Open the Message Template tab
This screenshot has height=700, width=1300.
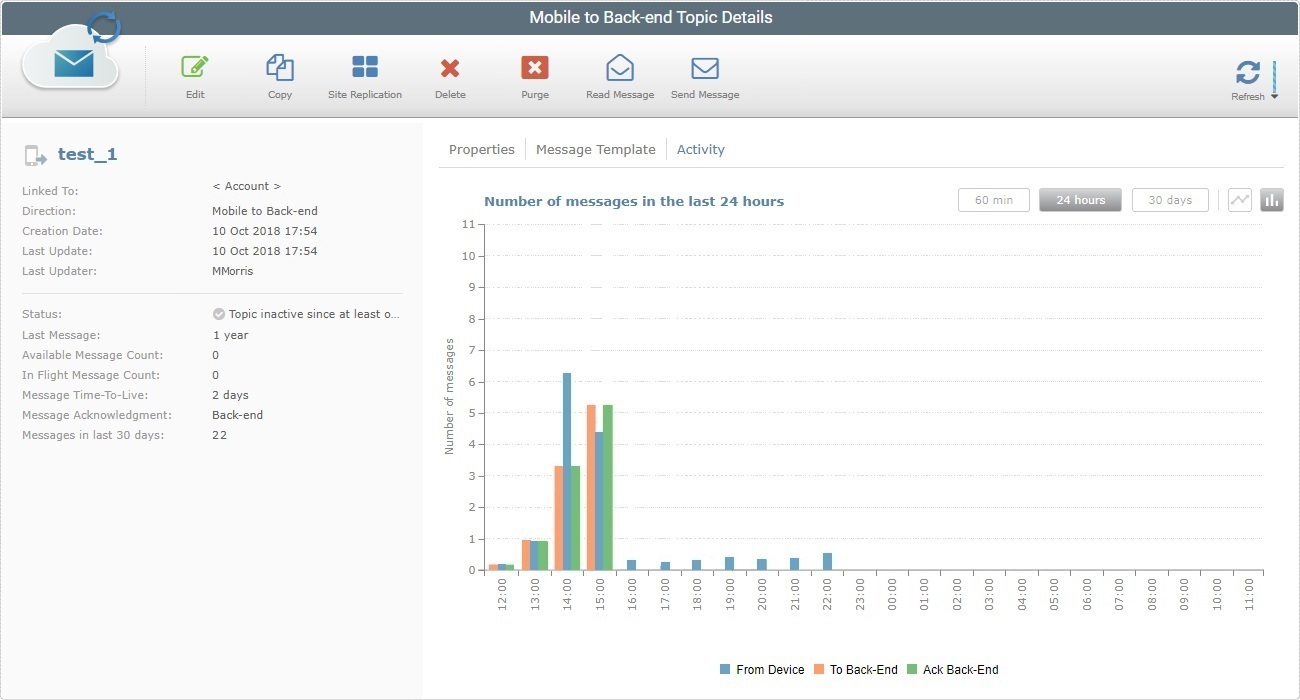coord(596,149)
